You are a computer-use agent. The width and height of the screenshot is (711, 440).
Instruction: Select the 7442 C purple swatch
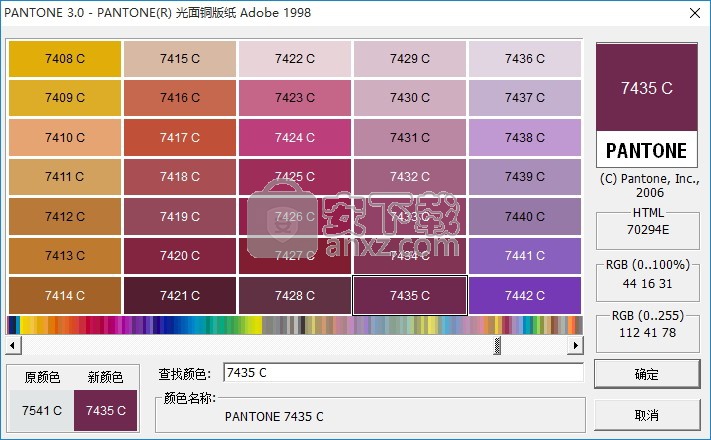[x=525, y=295]
